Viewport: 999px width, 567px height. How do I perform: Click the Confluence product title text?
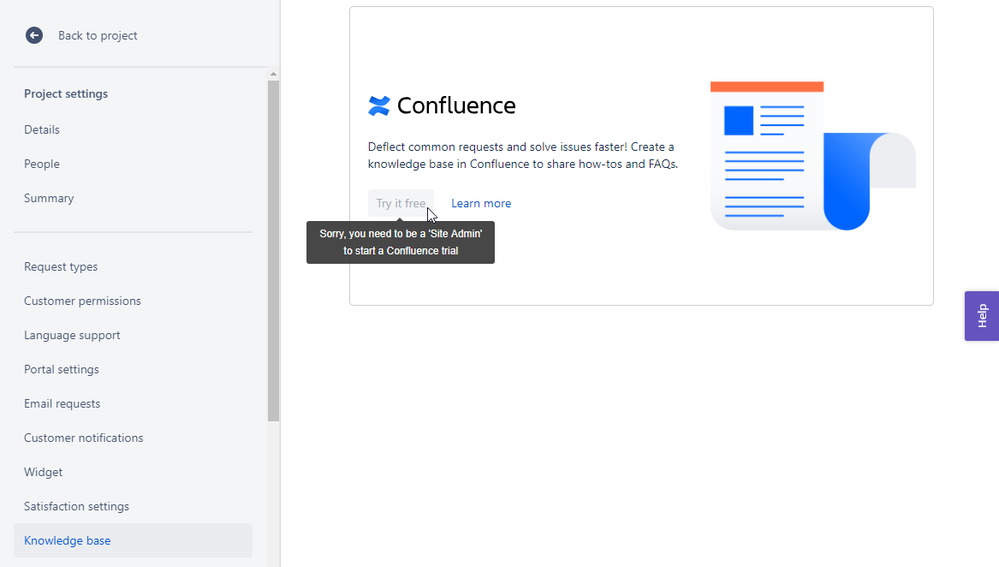pyautogui.click(x=456, y=106)
